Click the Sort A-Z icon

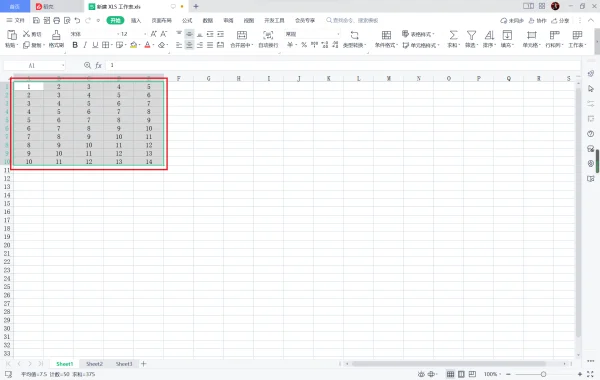click(x=489, y=35)
